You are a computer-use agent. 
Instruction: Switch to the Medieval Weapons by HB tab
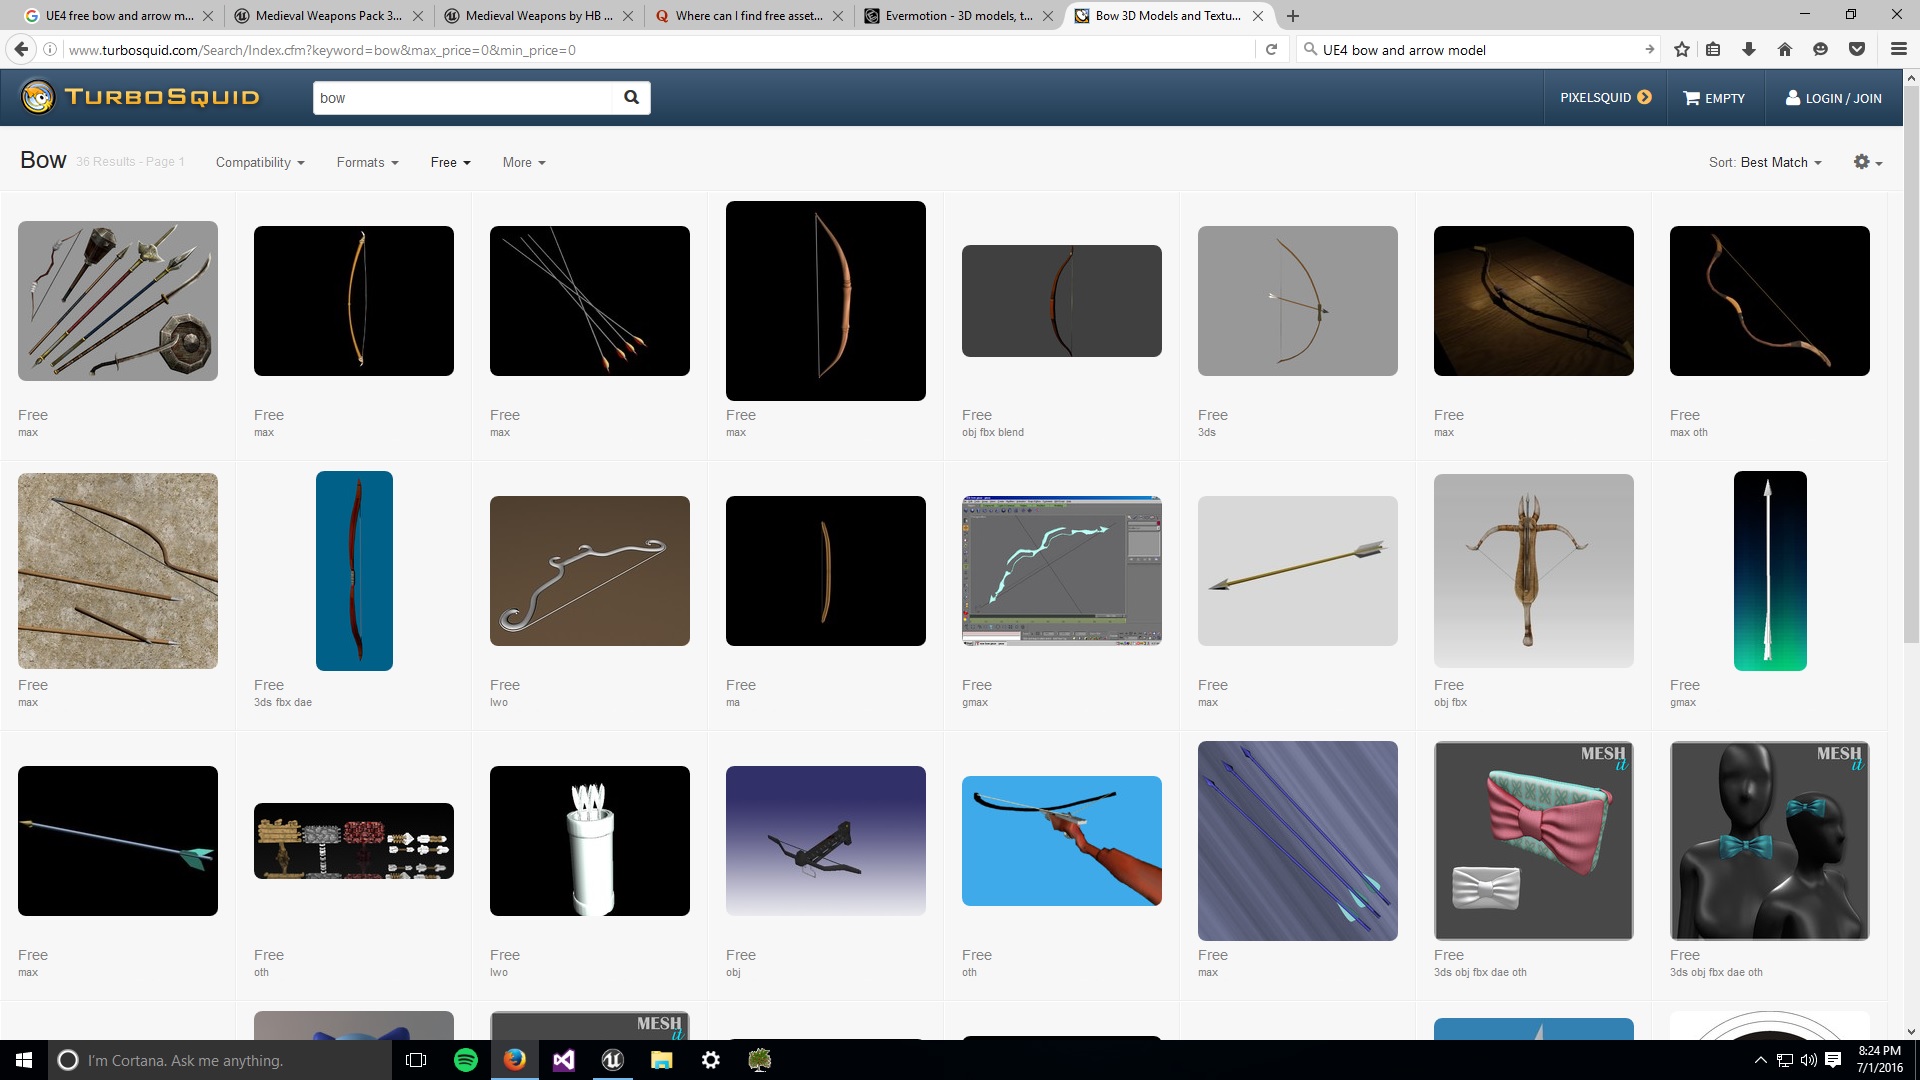point(537,16)
